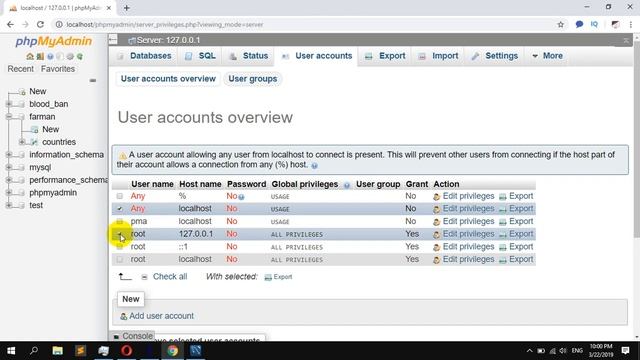Open the Settings tab

pos(495,56)
